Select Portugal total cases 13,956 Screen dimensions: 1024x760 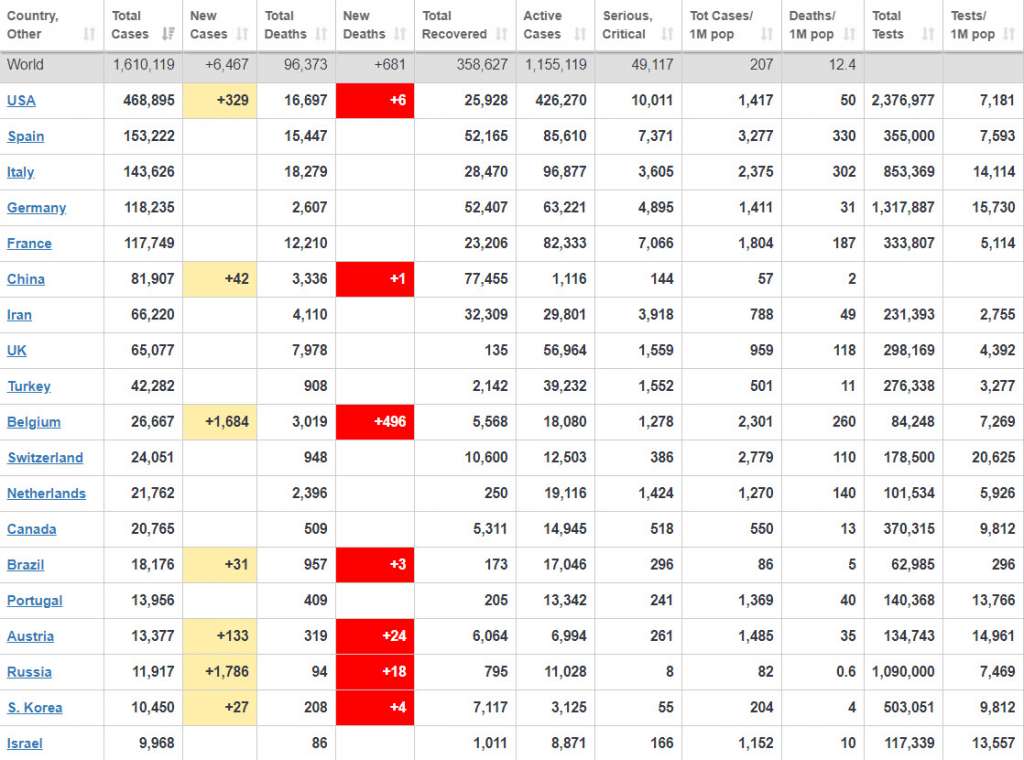click(x=153, y=601)
